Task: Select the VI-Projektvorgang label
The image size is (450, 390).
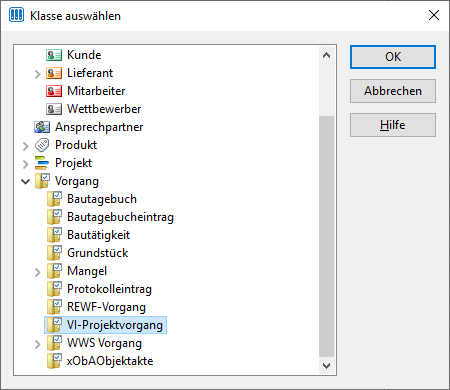Action: (x=115, y=325)
